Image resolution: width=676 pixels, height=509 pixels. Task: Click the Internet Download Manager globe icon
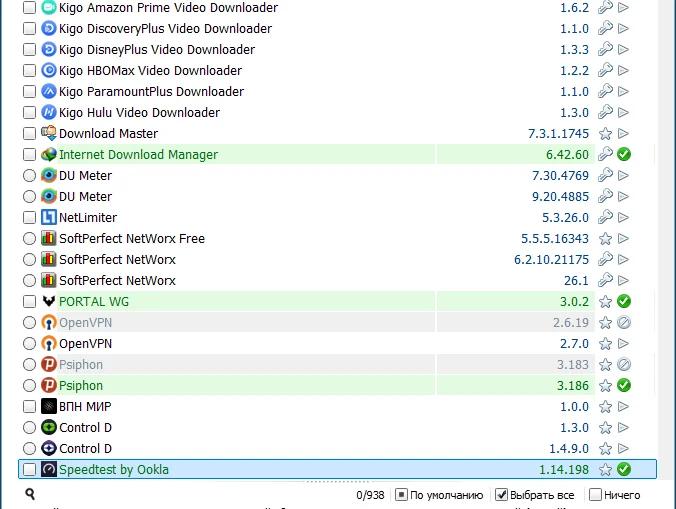tap(49, 155)
